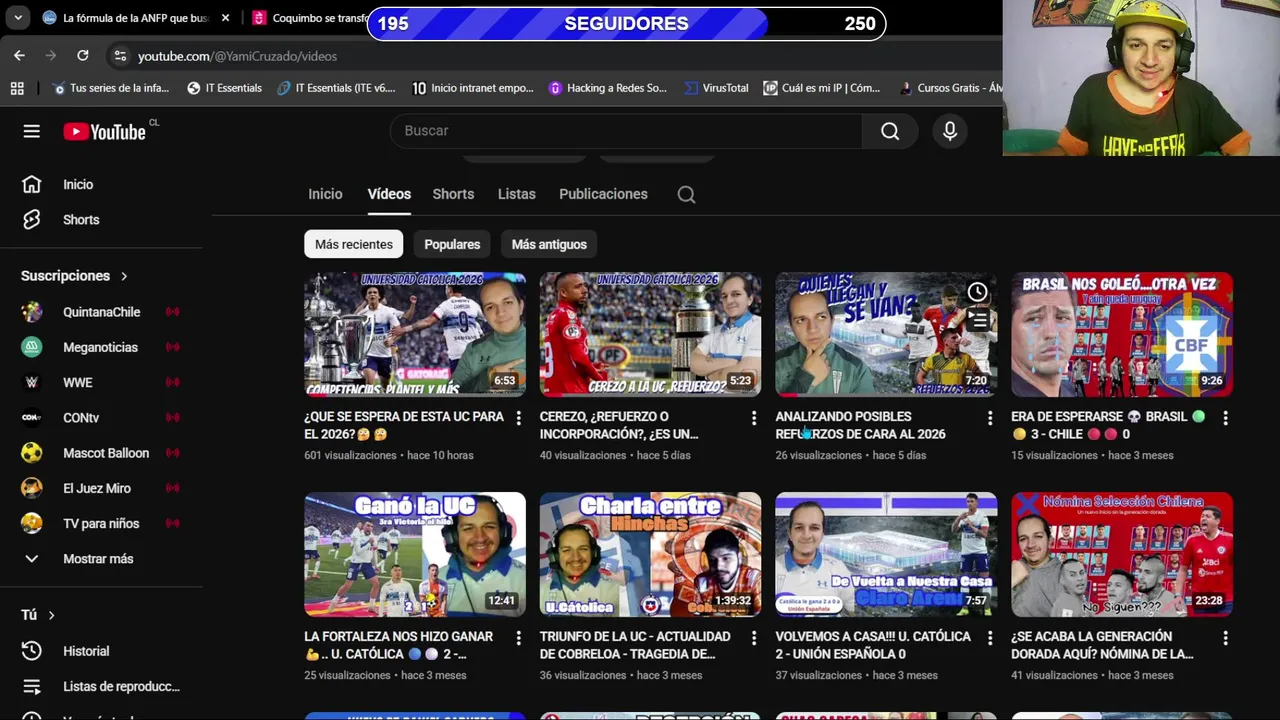Switch to channel Shorts tab
This screenshot has height=720, width=1280.
[x=453, y=194]
